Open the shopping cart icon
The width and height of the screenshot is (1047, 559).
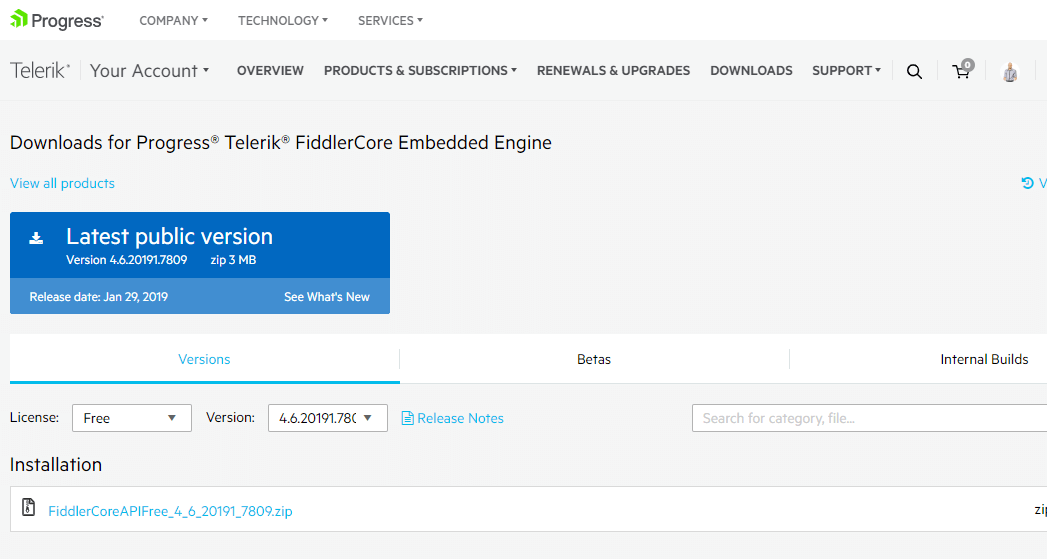pos(963,69)
